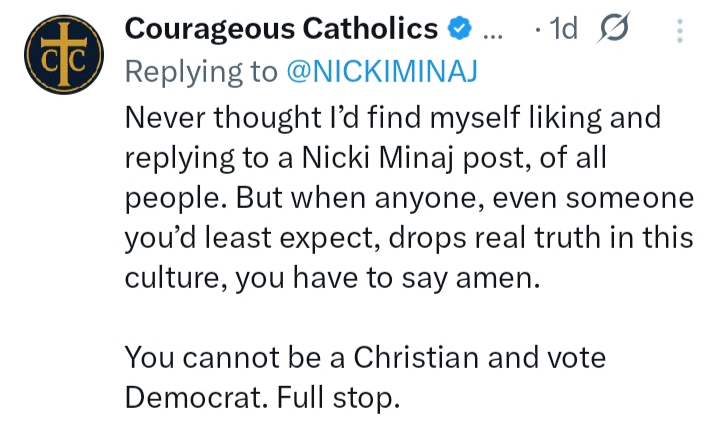Click the line "you'd least expect, drops real truth"
Viewport: 720px width, 441px height.
tap(409, 238)
